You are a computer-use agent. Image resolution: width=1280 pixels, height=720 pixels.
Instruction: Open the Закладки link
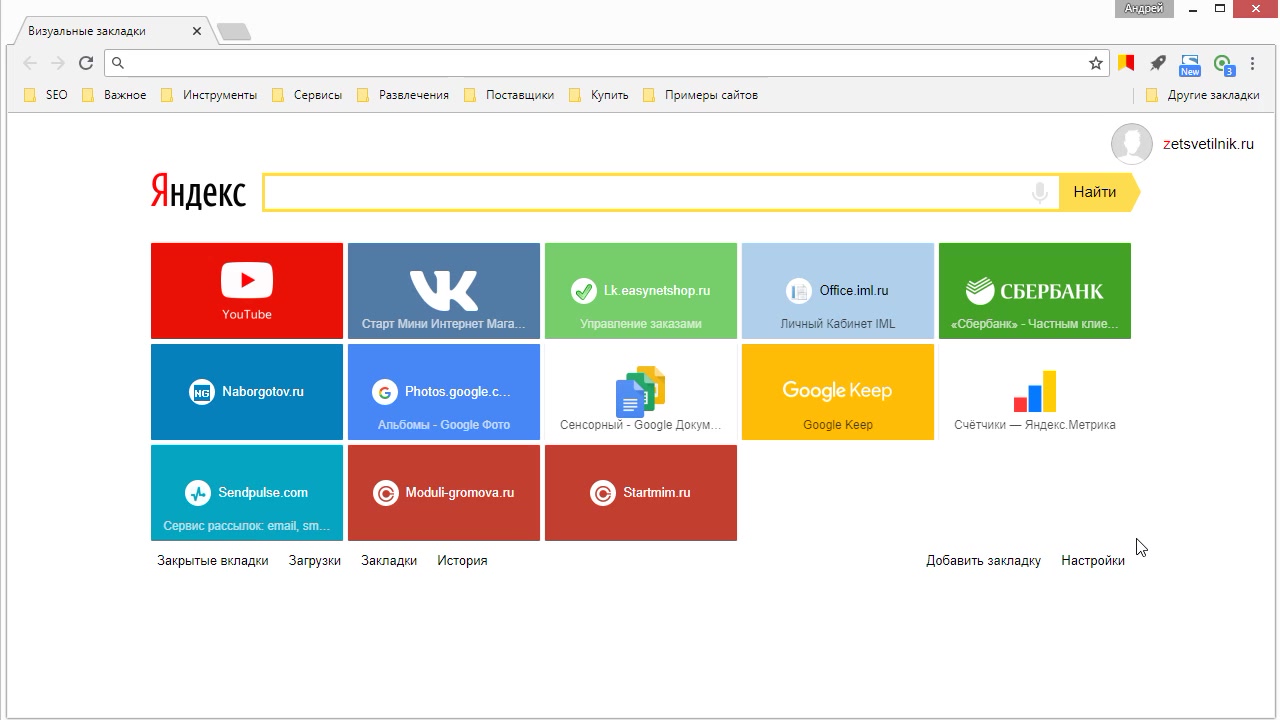[389, 560]
